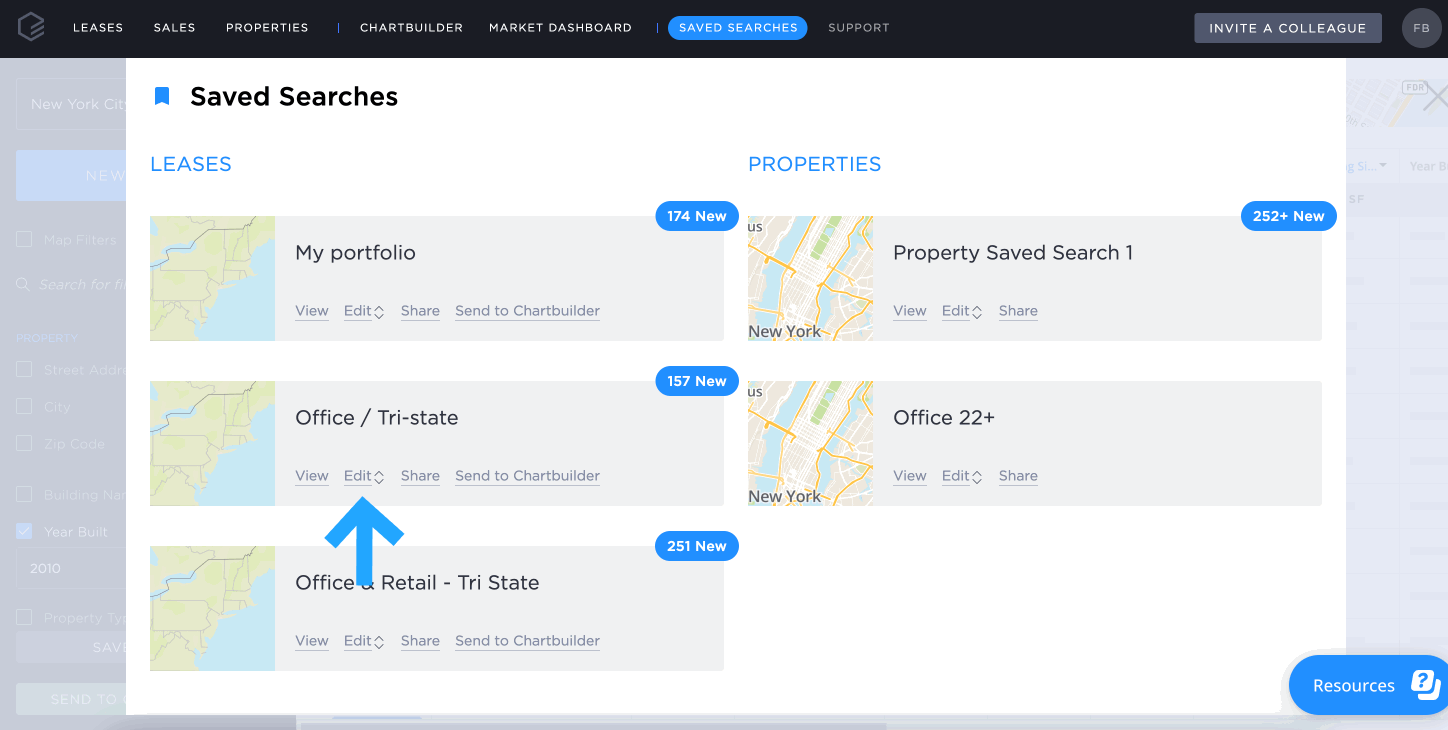Expand the Edit dropdown for Office / Tri-state
1448x730 pixels.
tap(364, 476)
